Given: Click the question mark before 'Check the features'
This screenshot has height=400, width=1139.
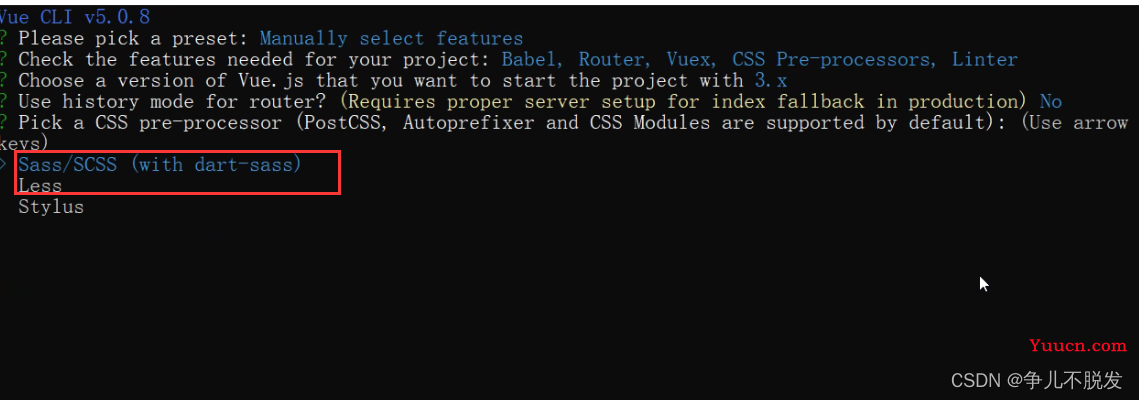Looking at the screenshot, I should (4, 60).
